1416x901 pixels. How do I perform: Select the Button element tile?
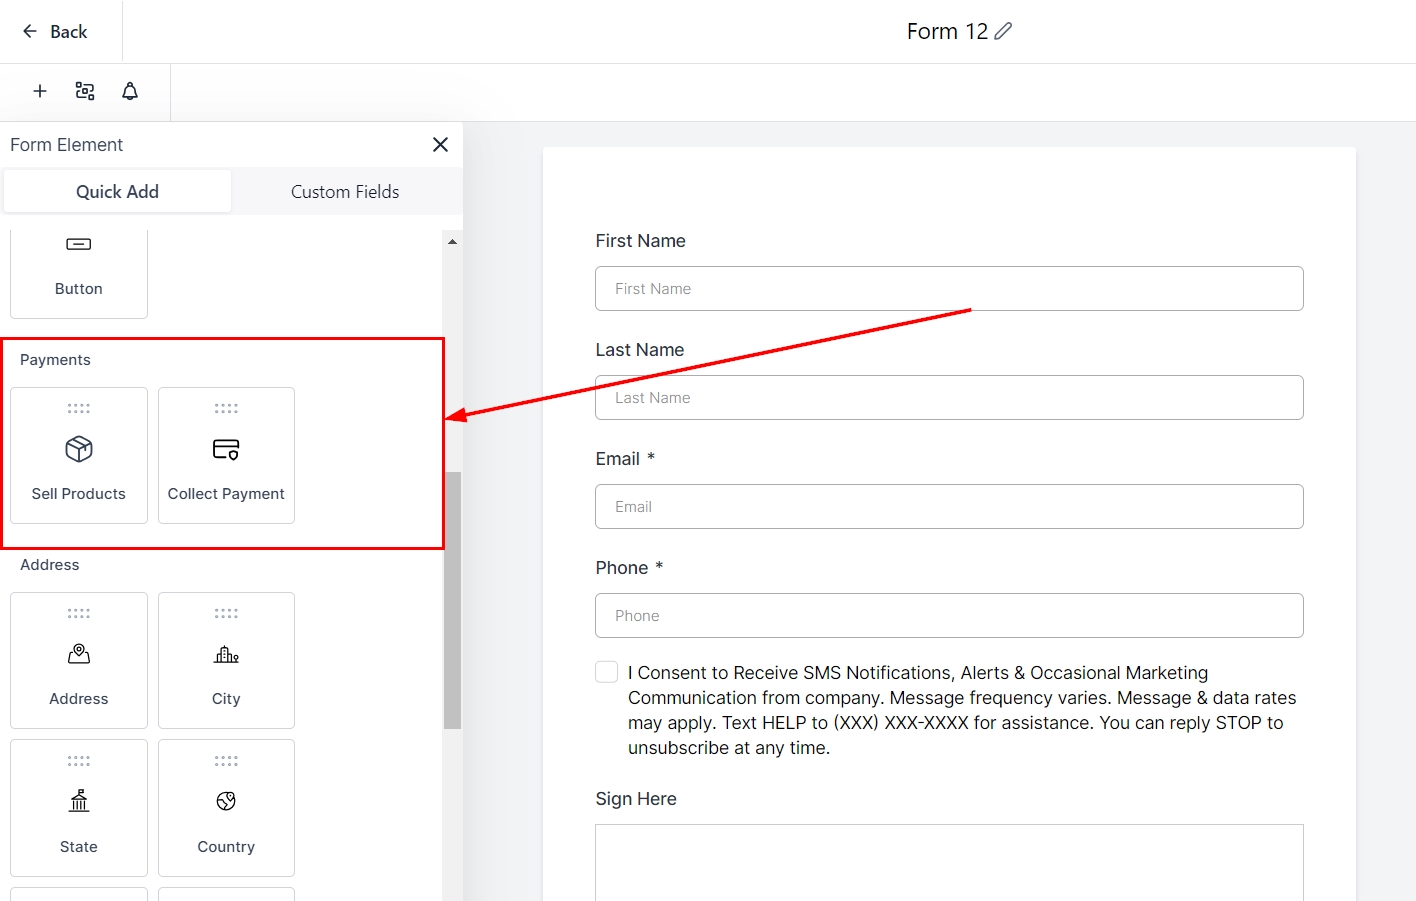[x=79, y=272]
